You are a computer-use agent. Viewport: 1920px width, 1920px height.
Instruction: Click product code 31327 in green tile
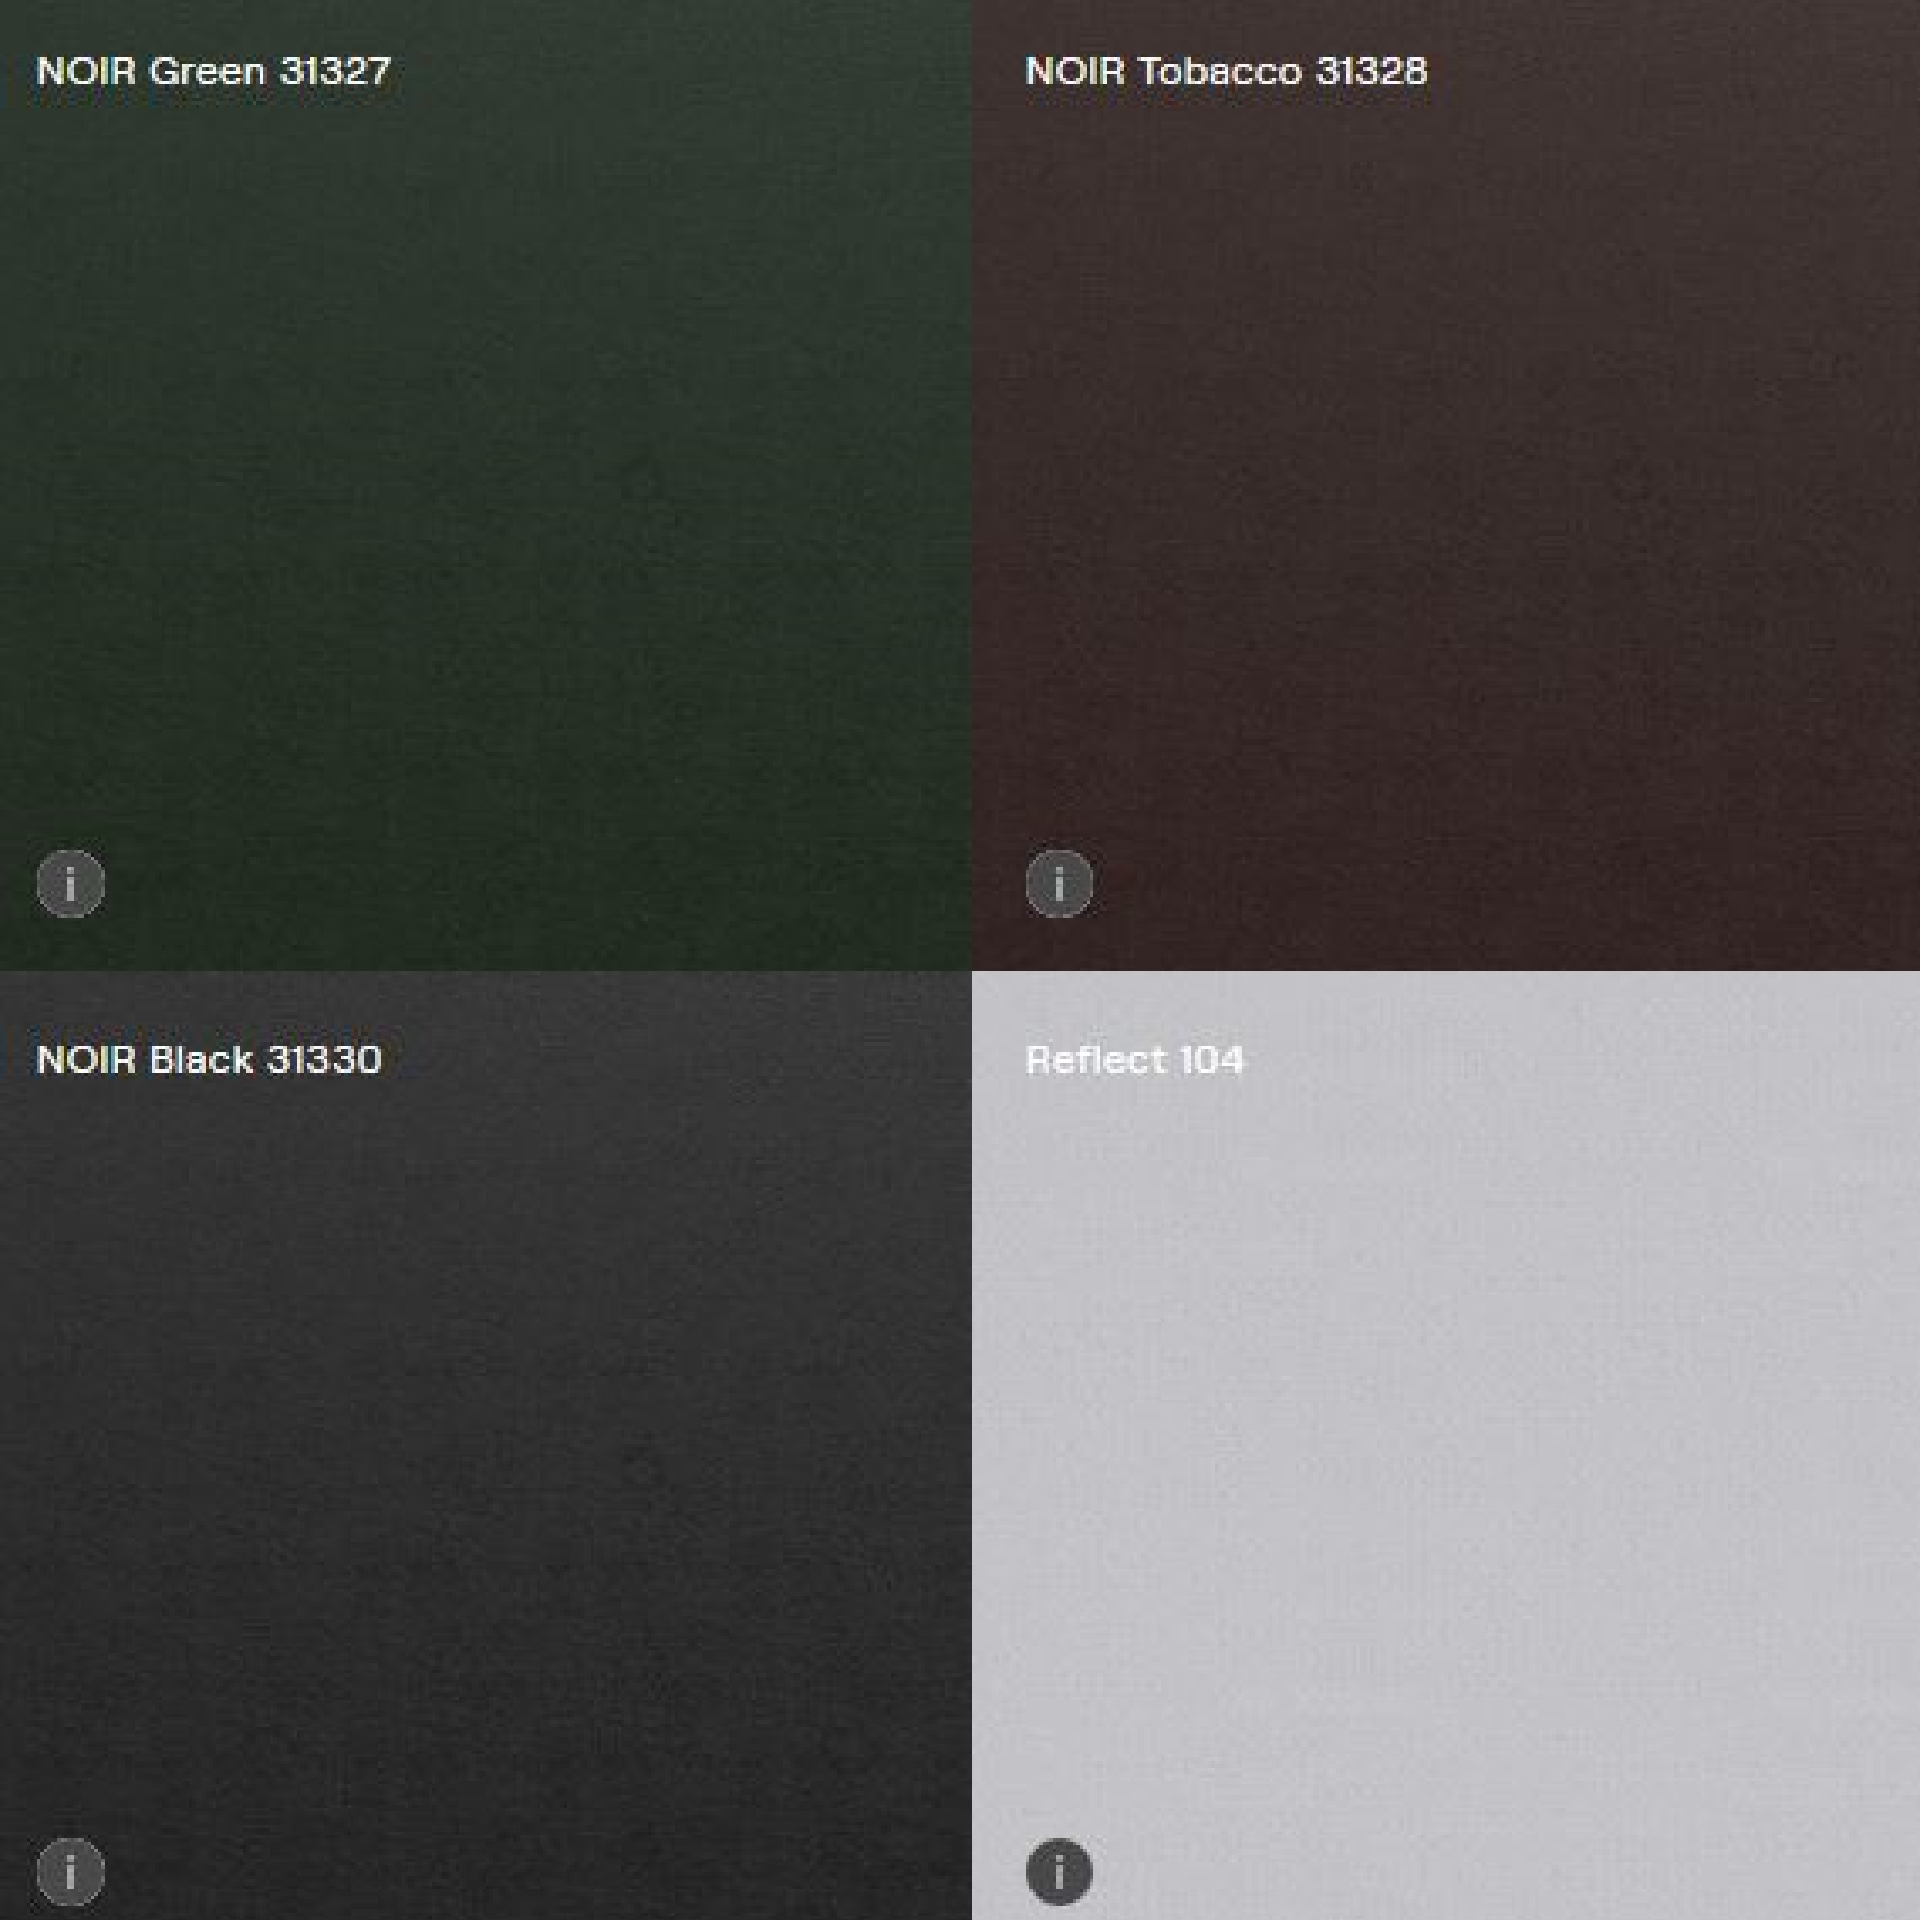pos(334,71)
